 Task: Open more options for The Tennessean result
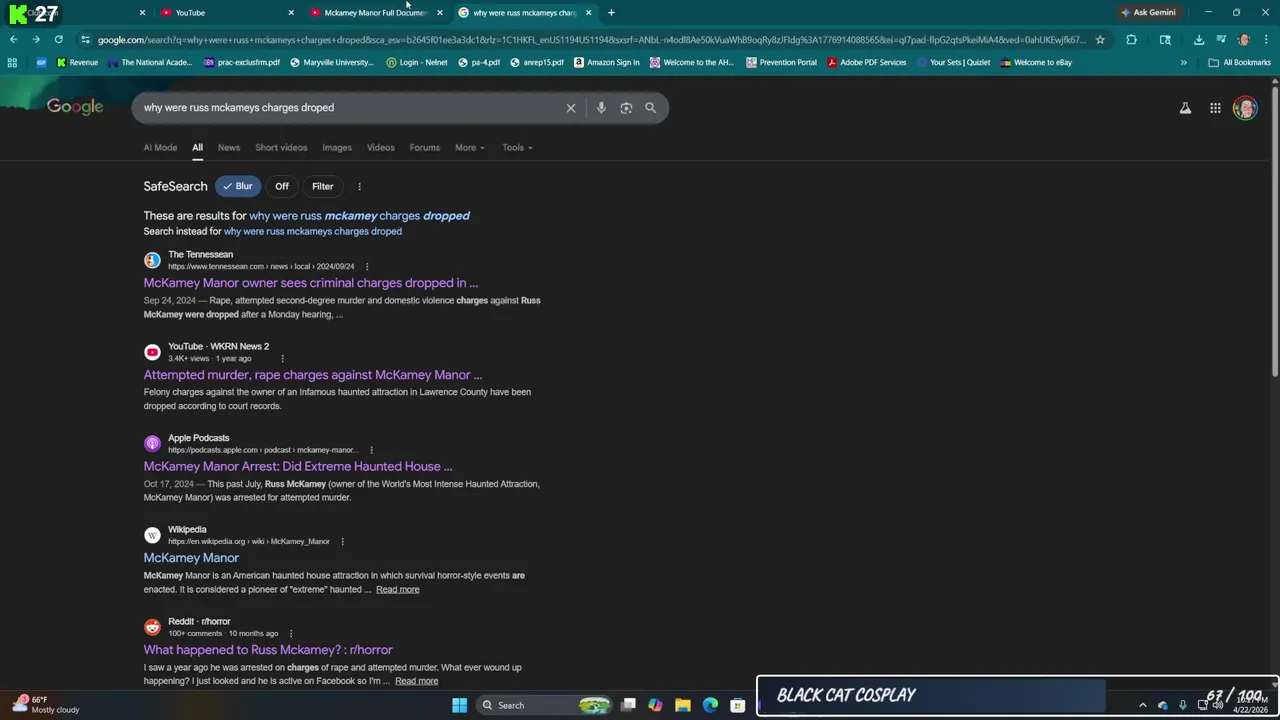[x=367, y=267]
